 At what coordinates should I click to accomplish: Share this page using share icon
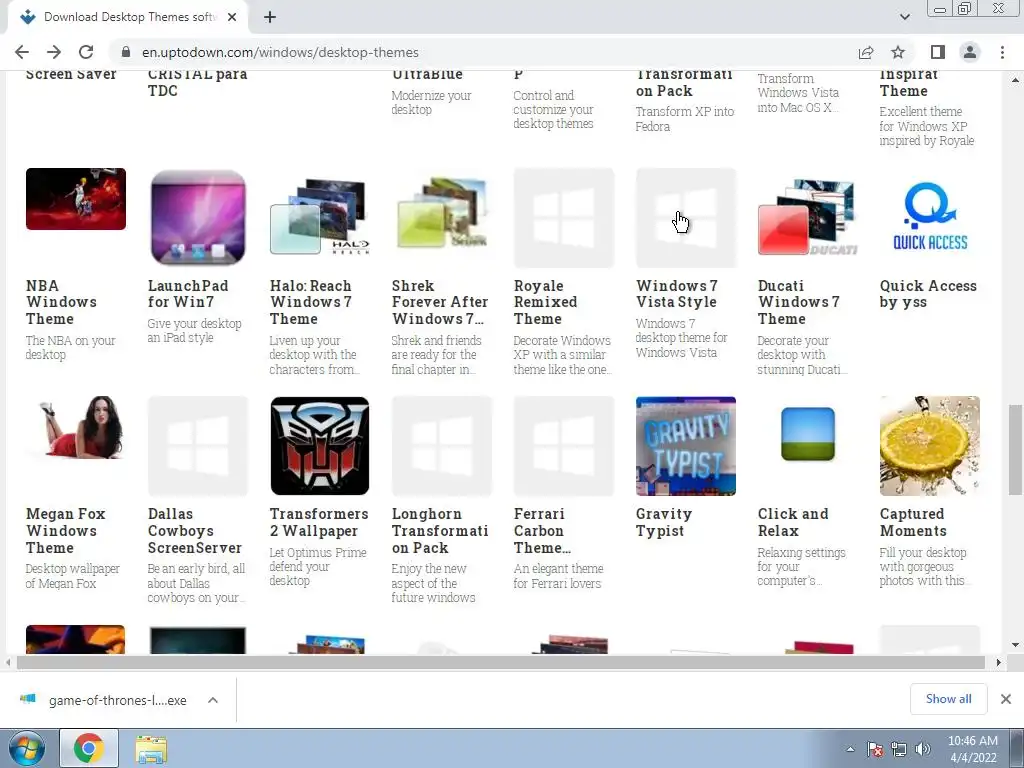point(866,52)
